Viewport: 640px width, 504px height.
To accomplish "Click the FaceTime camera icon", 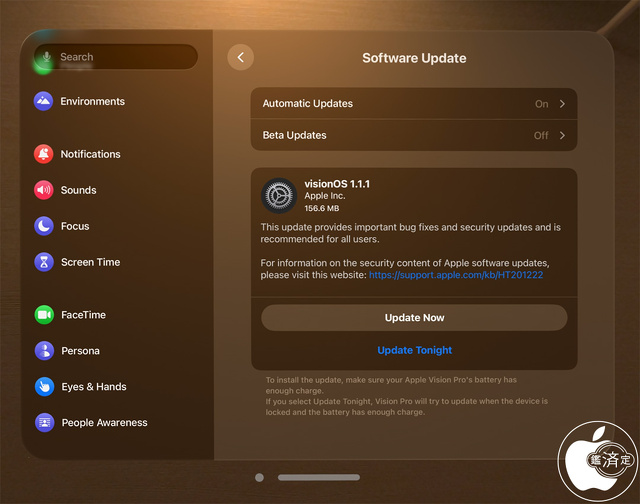I will 44,315.
